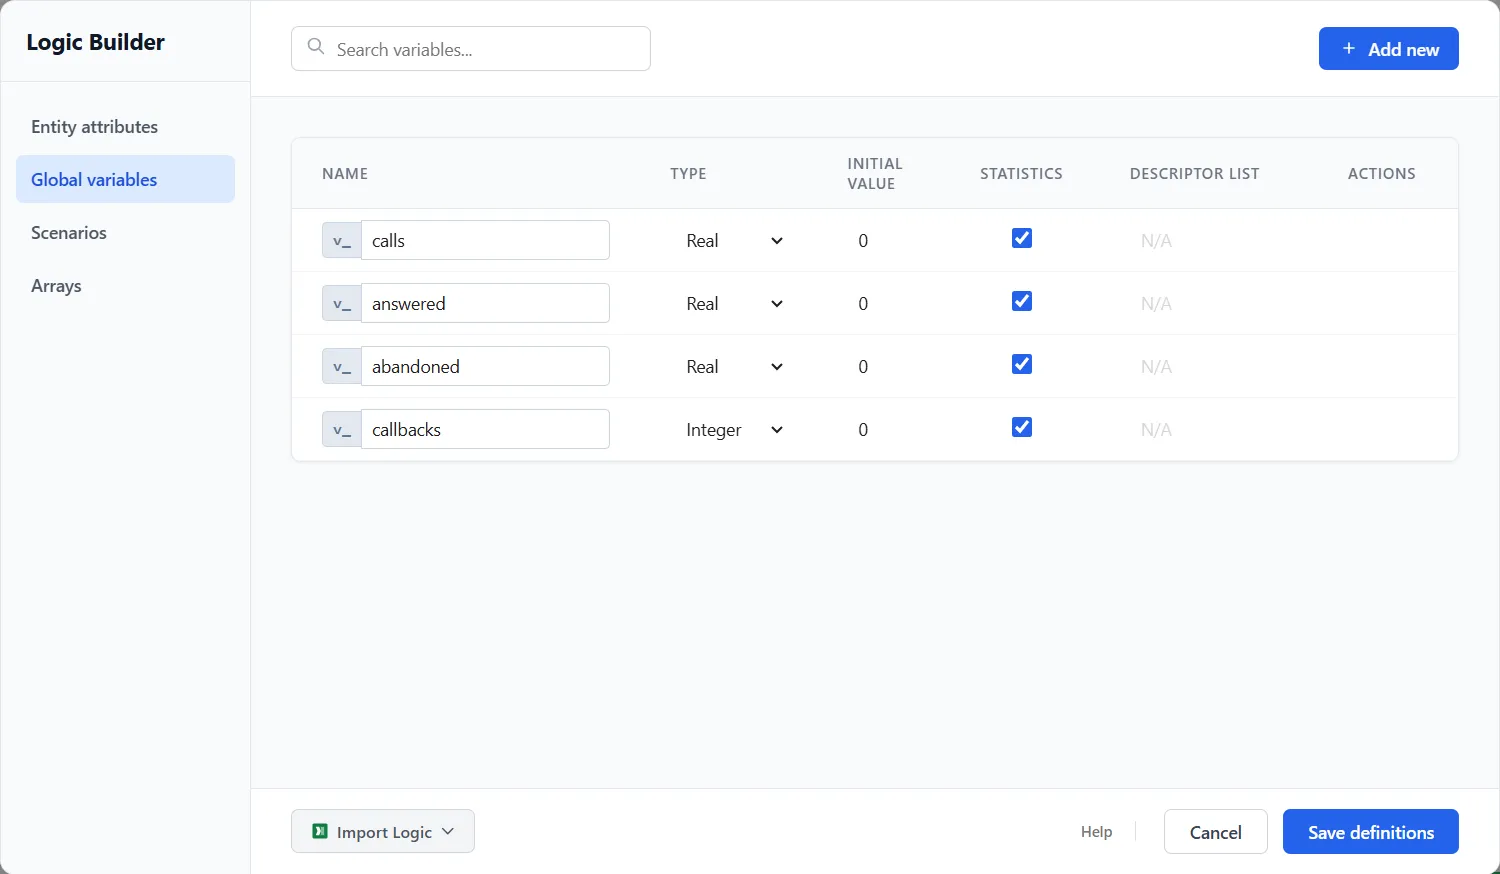Click the Logic Builder title
The width and height of the screenshot is (1500, 874).
tap(96, 42)
